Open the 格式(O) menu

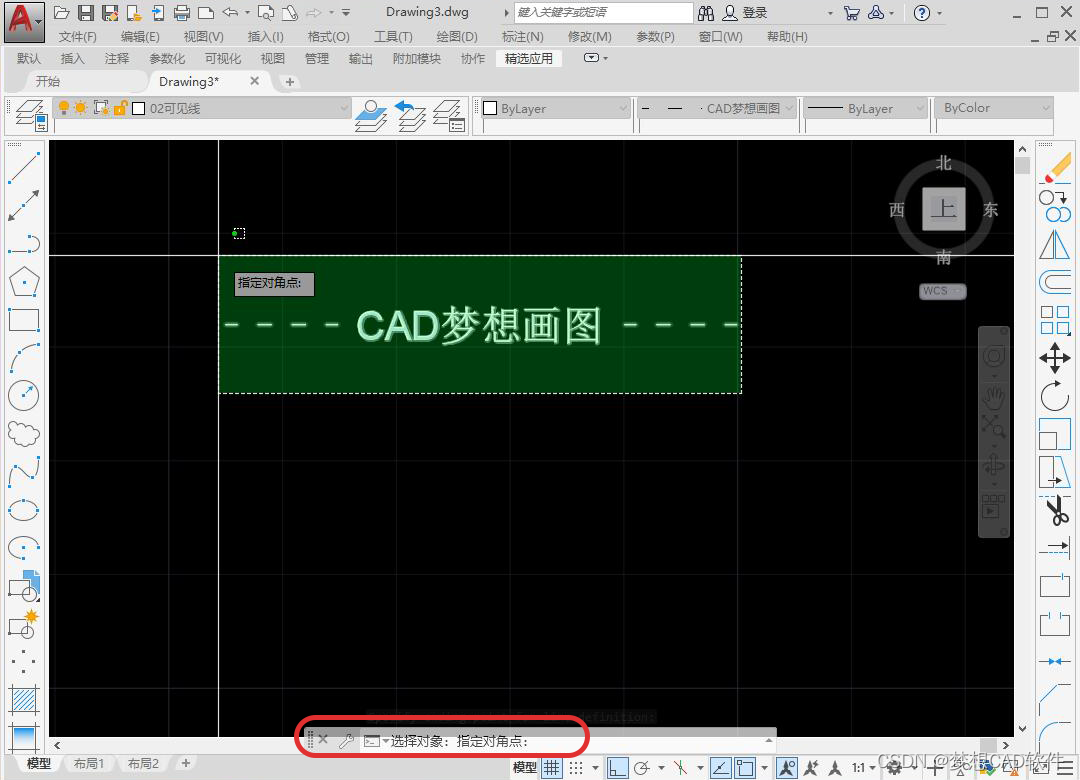click(330, 36)
